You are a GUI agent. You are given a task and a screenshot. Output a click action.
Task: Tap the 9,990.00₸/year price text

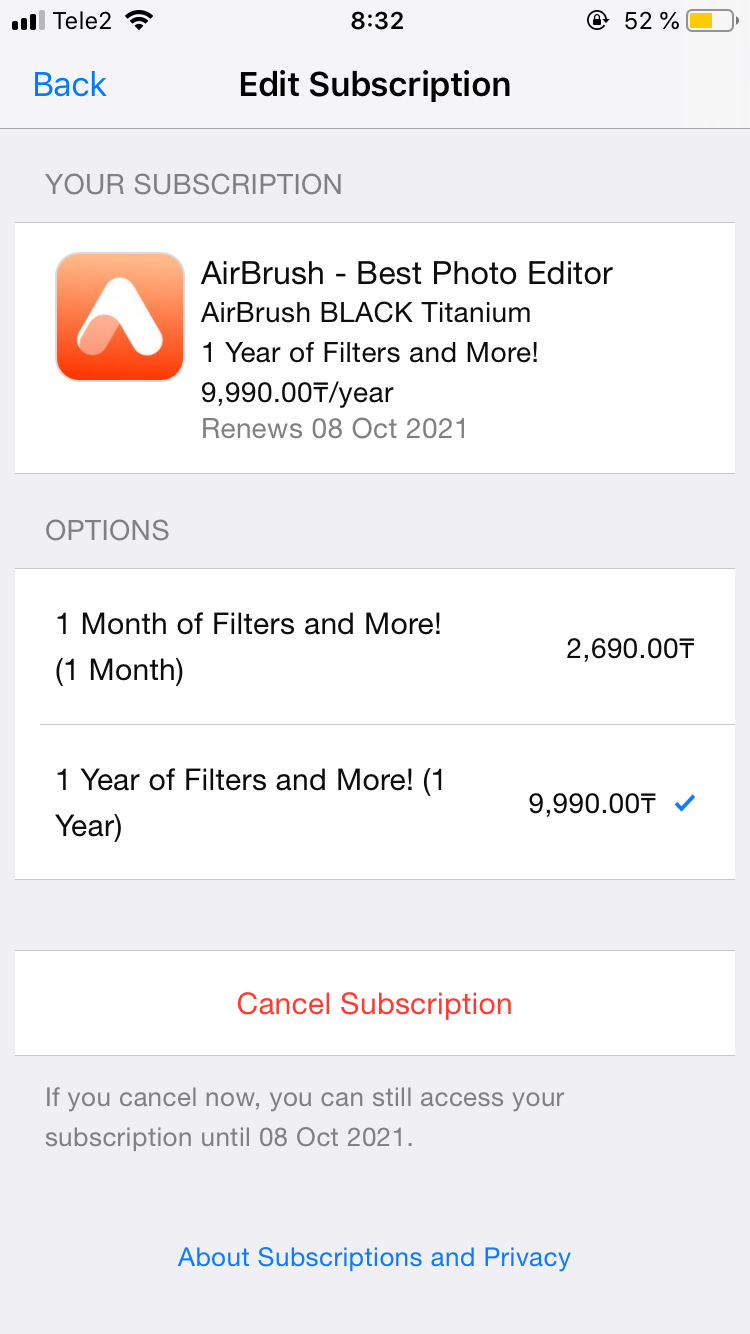pyautogui.click(x=297, y=393)
